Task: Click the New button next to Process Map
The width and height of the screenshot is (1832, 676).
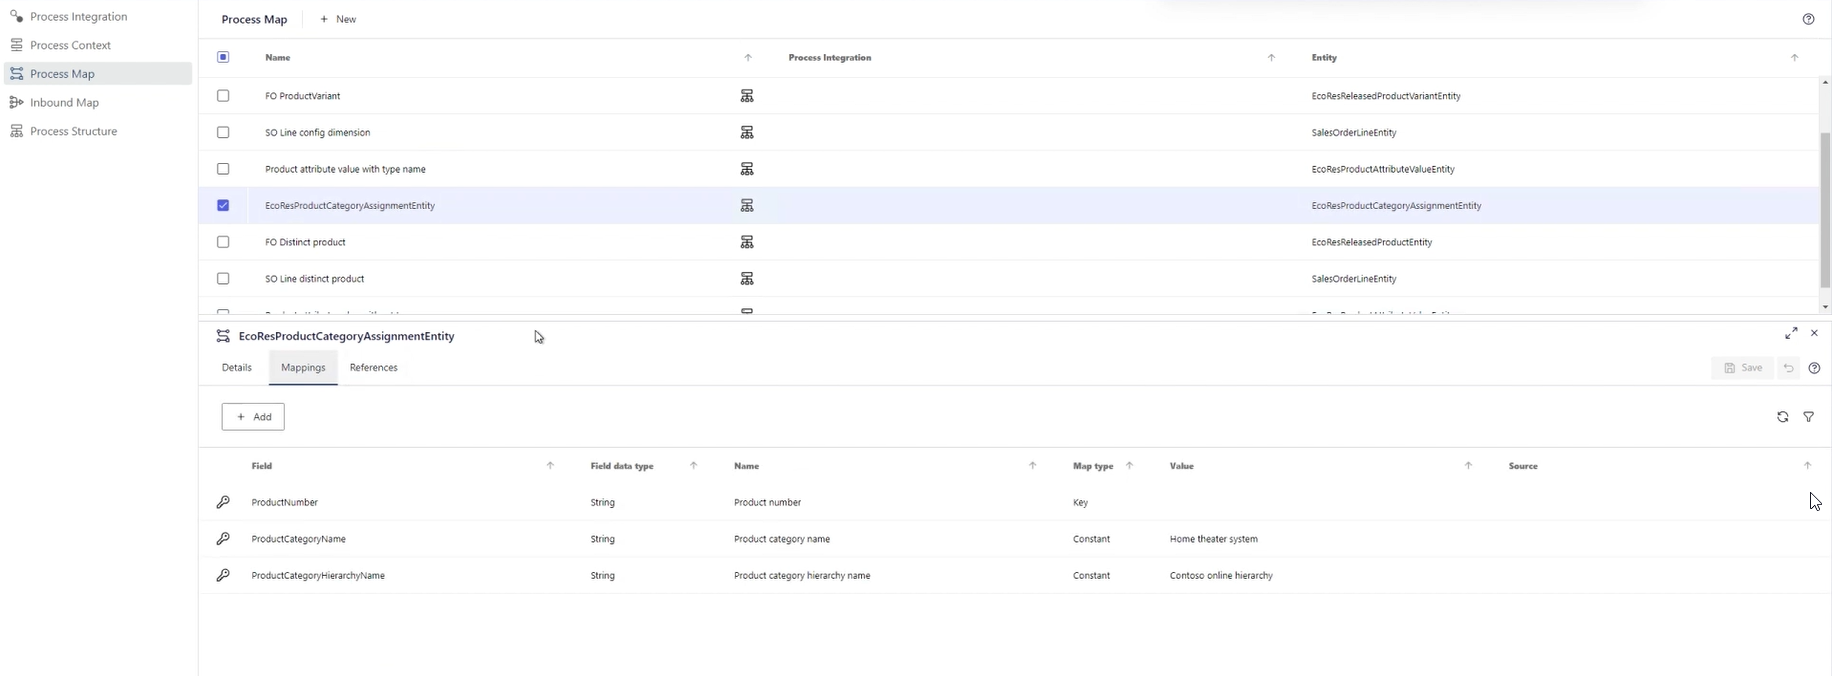Action: (338, 19)
